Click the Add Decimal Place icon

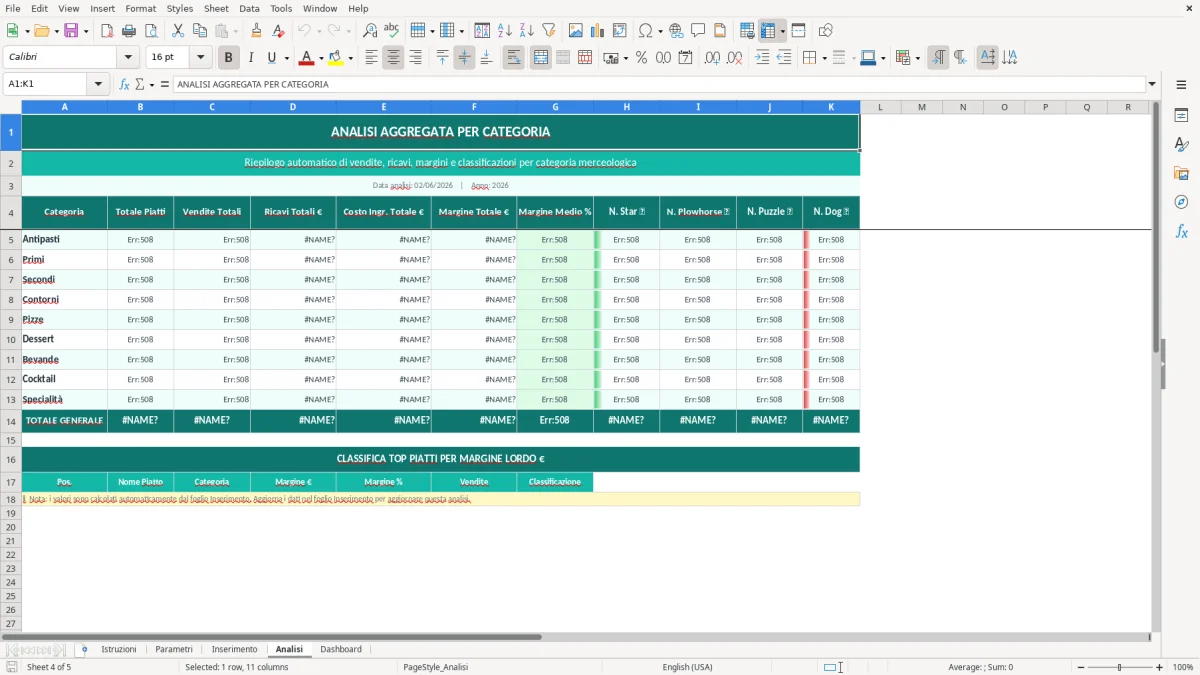tap(712, 58)
